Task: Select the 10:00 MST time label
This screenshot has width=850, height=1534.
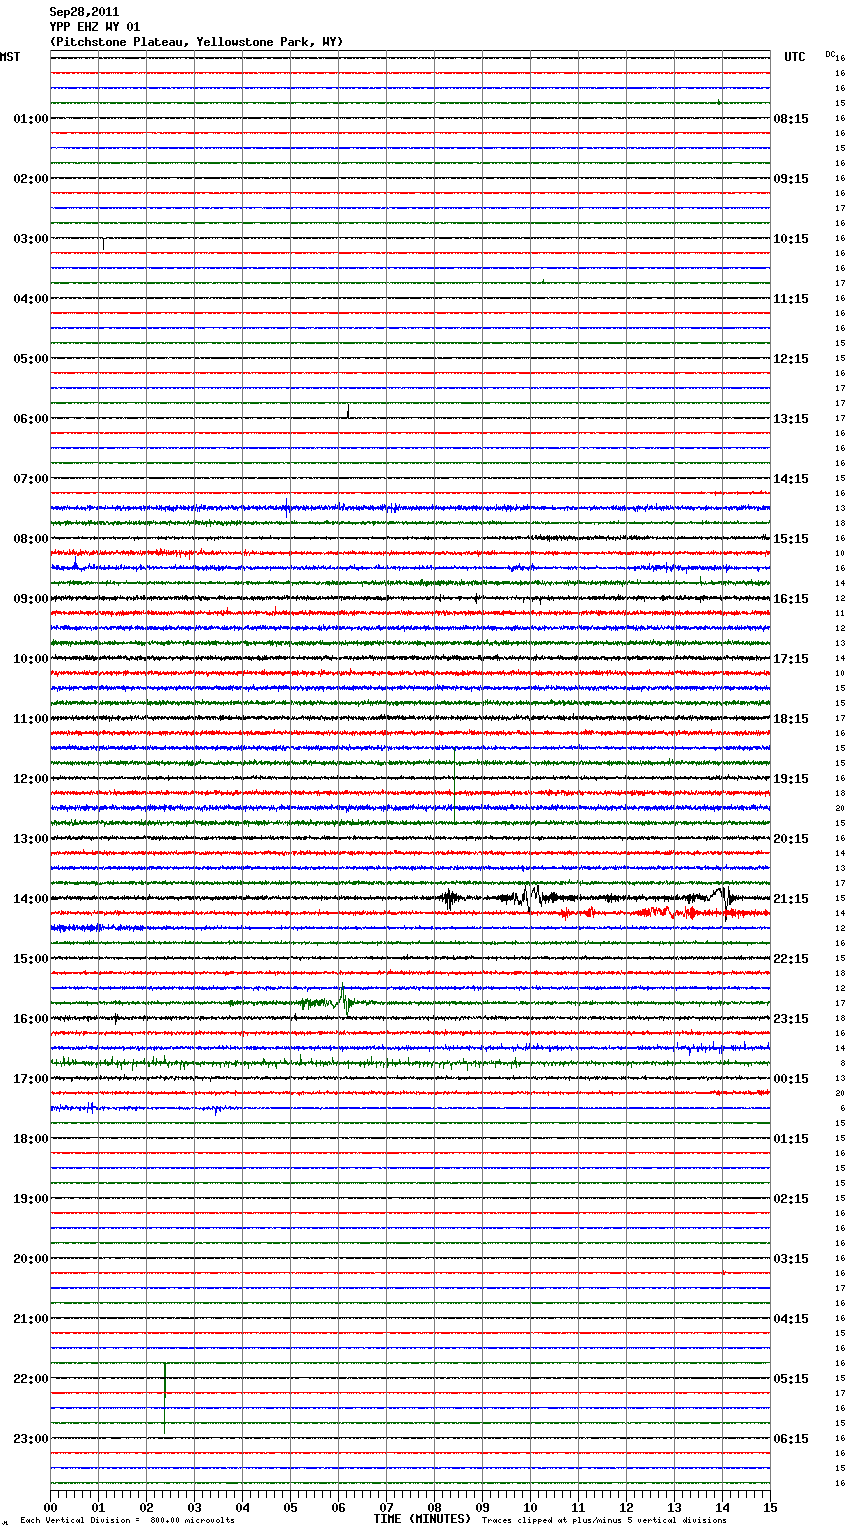Action: (x=30, y=659)
